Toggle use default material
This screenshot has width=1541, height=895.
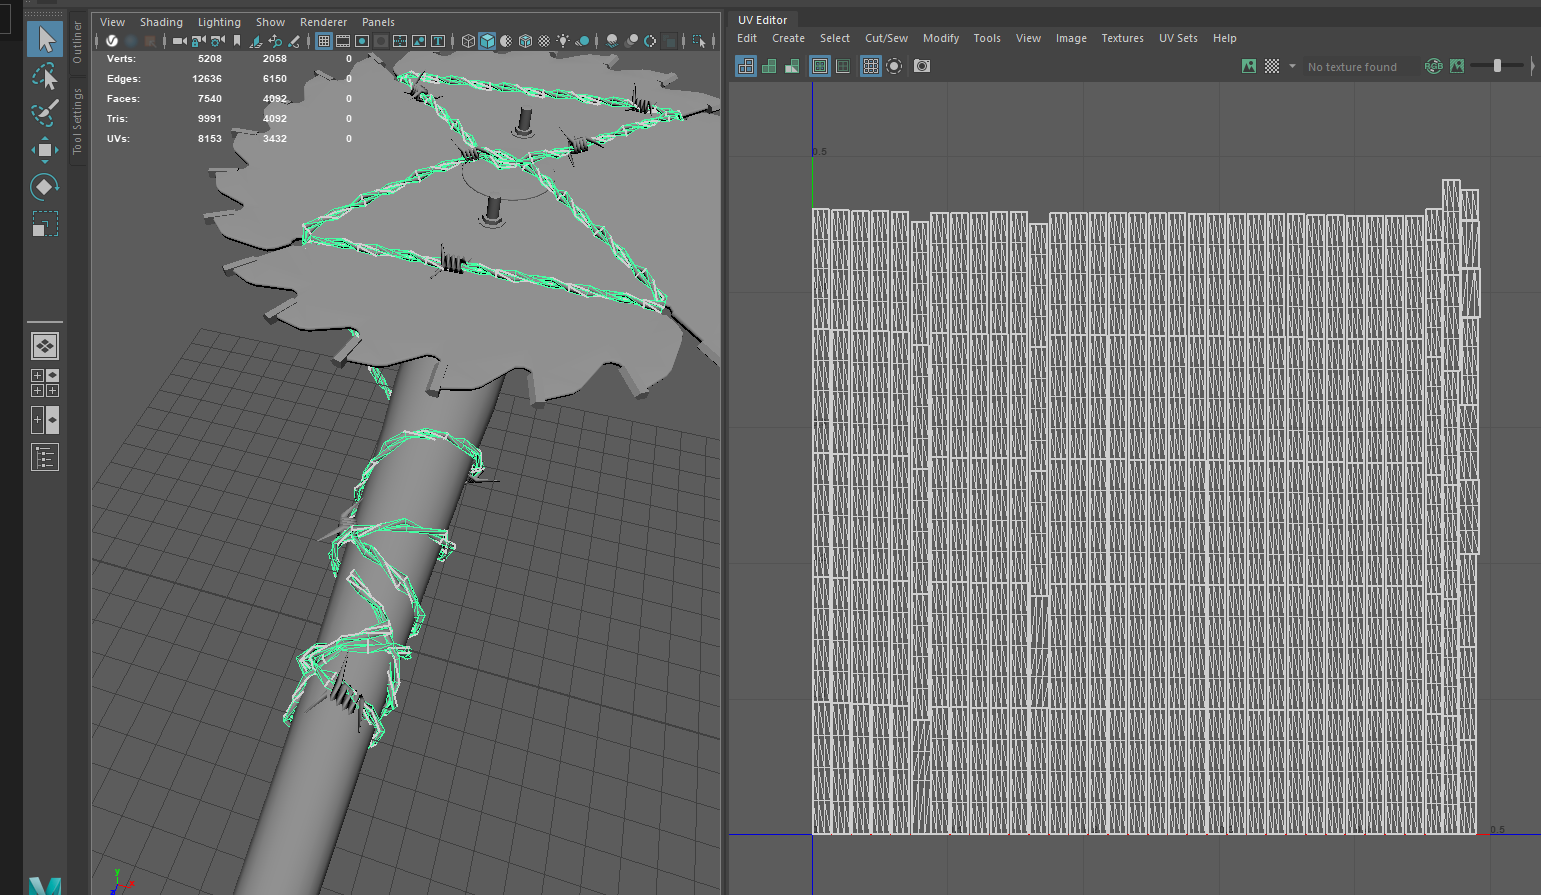[506, 41]
